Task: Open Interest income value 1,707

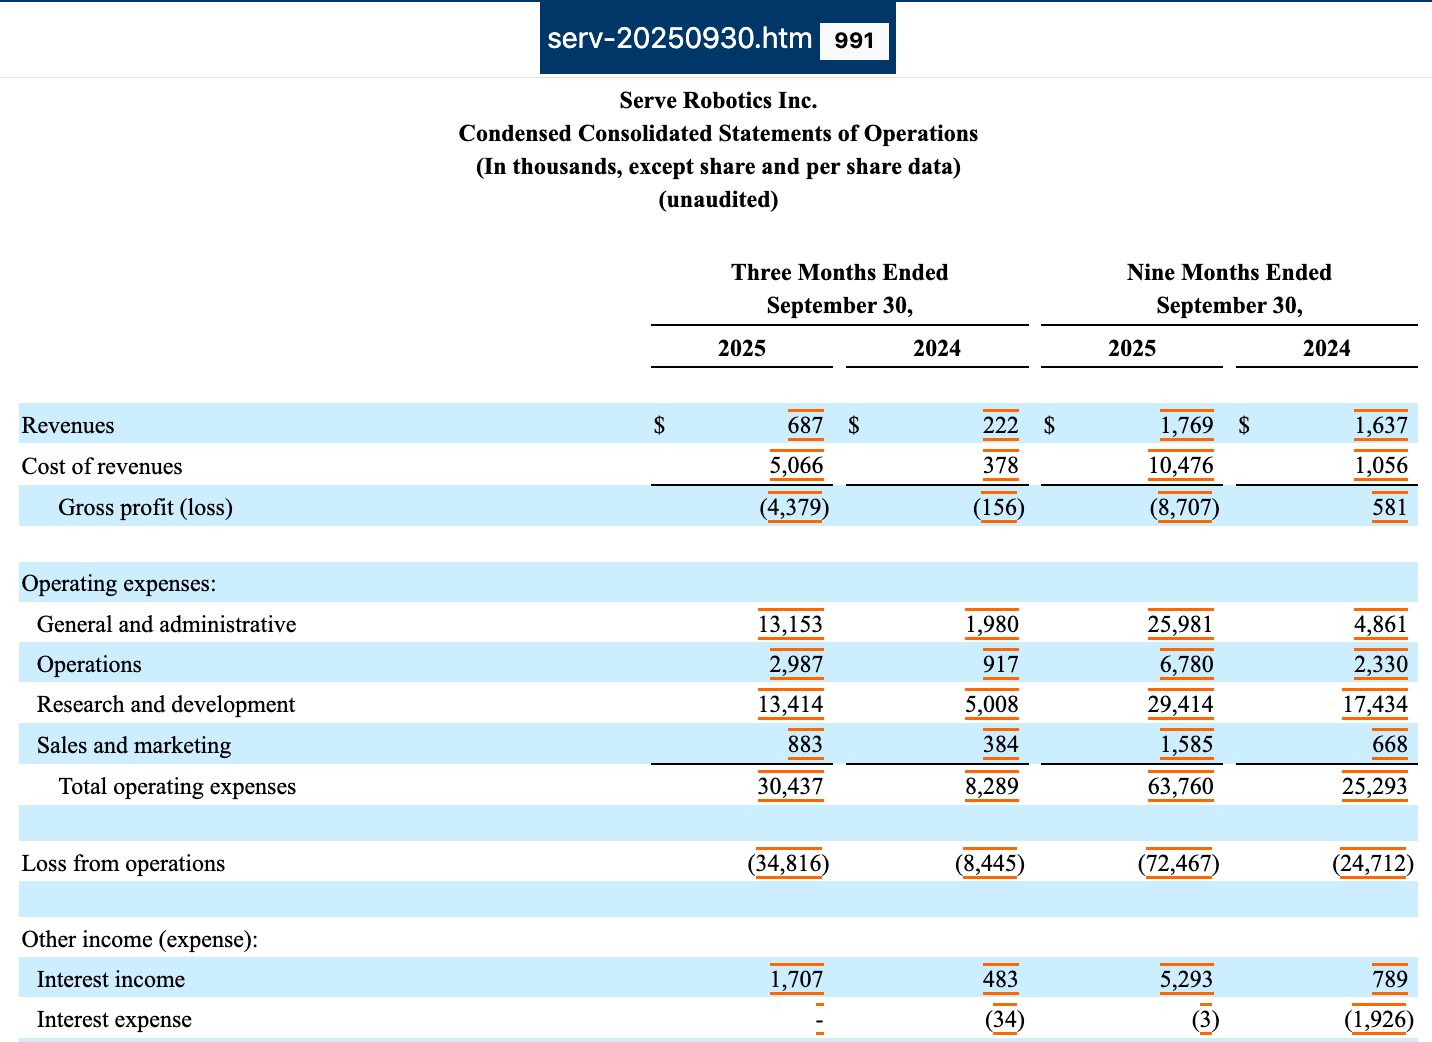Action: click(x=796, y=980)
